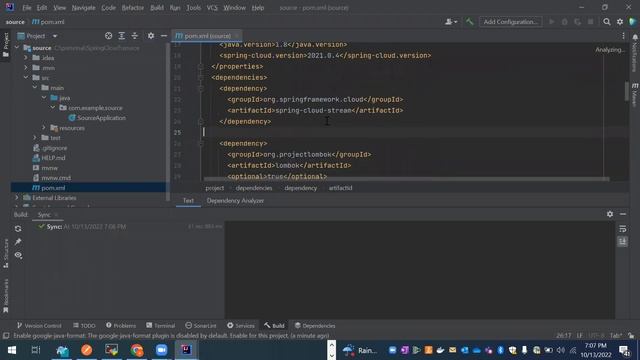640x360 pixels.
Task: Open IDE settings gear in toolbar
Action: pyautogui.click(x=620, y=22)
